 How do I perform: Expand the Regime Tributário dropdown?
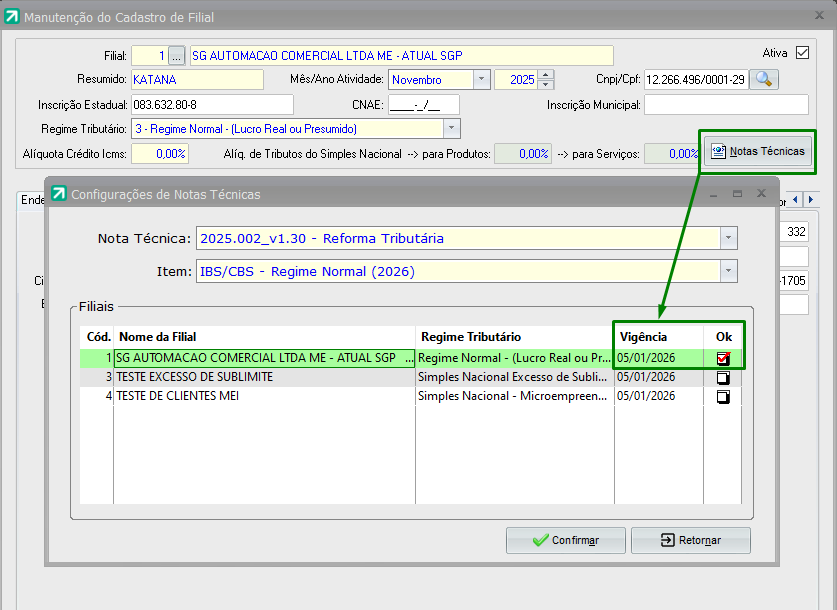click(451, 128)
